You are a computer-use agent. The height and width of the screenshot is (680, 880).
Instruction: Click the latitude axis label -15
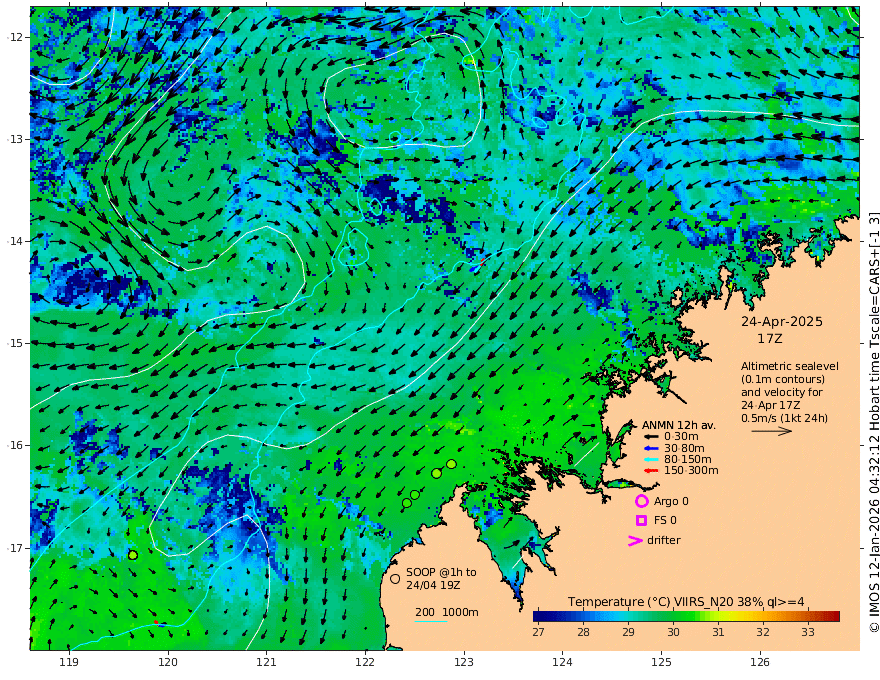click(14, 343)
